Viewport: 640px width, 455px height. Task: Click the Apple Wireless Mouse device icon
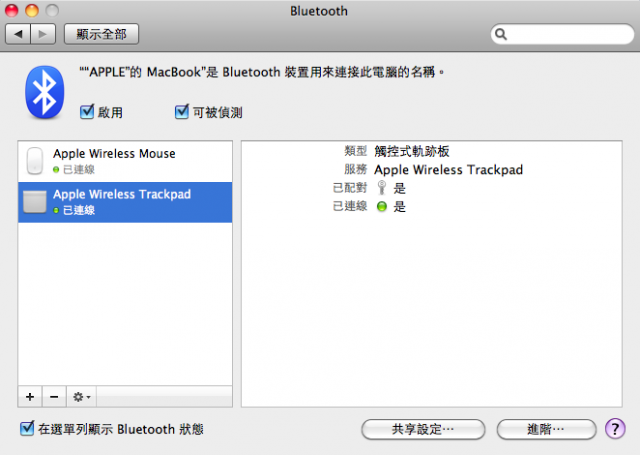(x=35, y=161)
